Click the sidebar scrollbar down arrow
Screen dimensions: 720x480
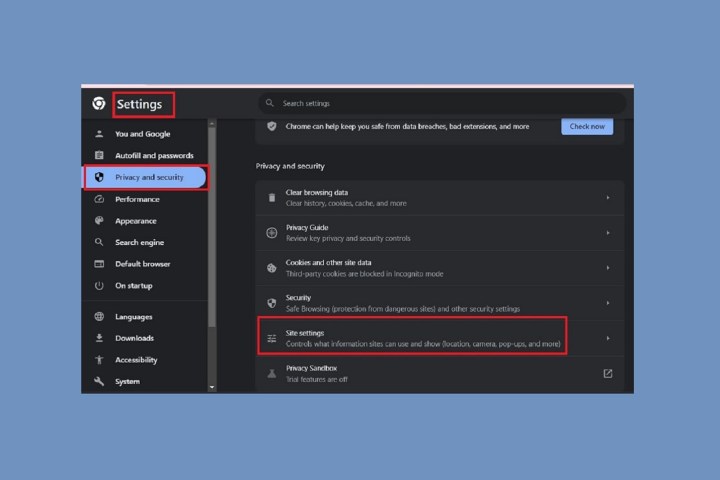[212, 387]
